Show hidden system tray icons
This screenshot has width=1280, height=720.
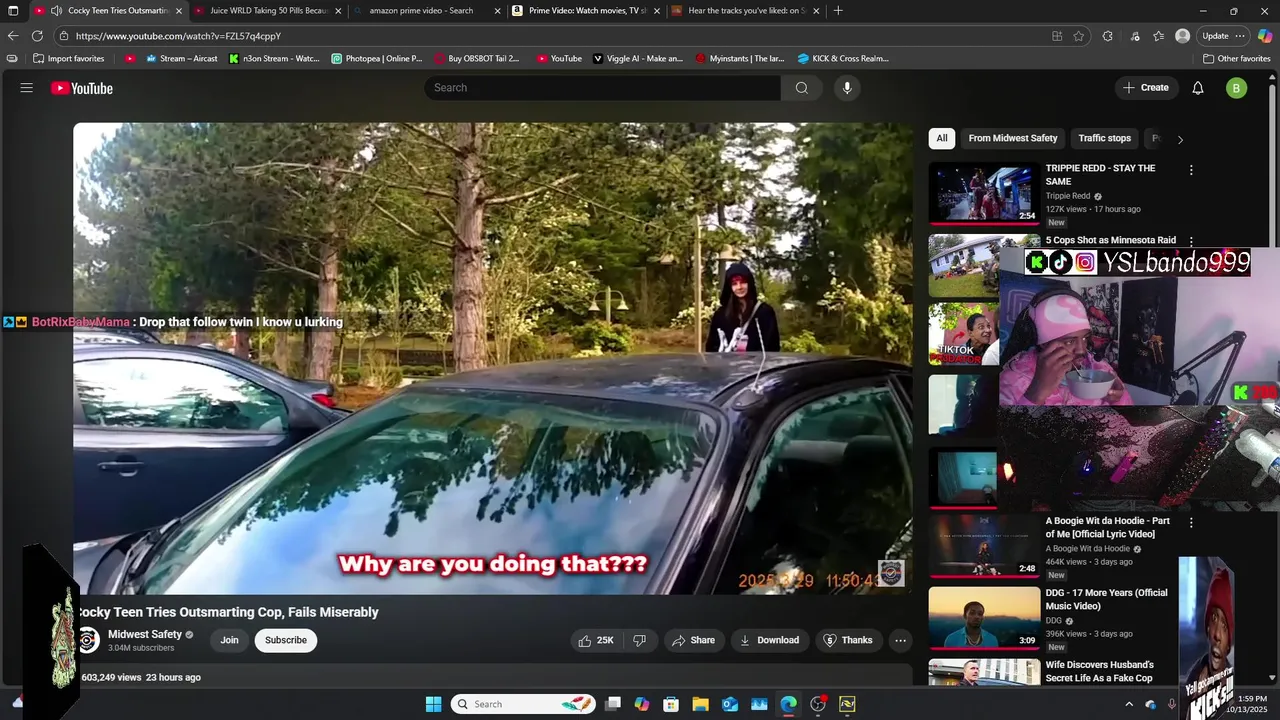point(1130,704)
